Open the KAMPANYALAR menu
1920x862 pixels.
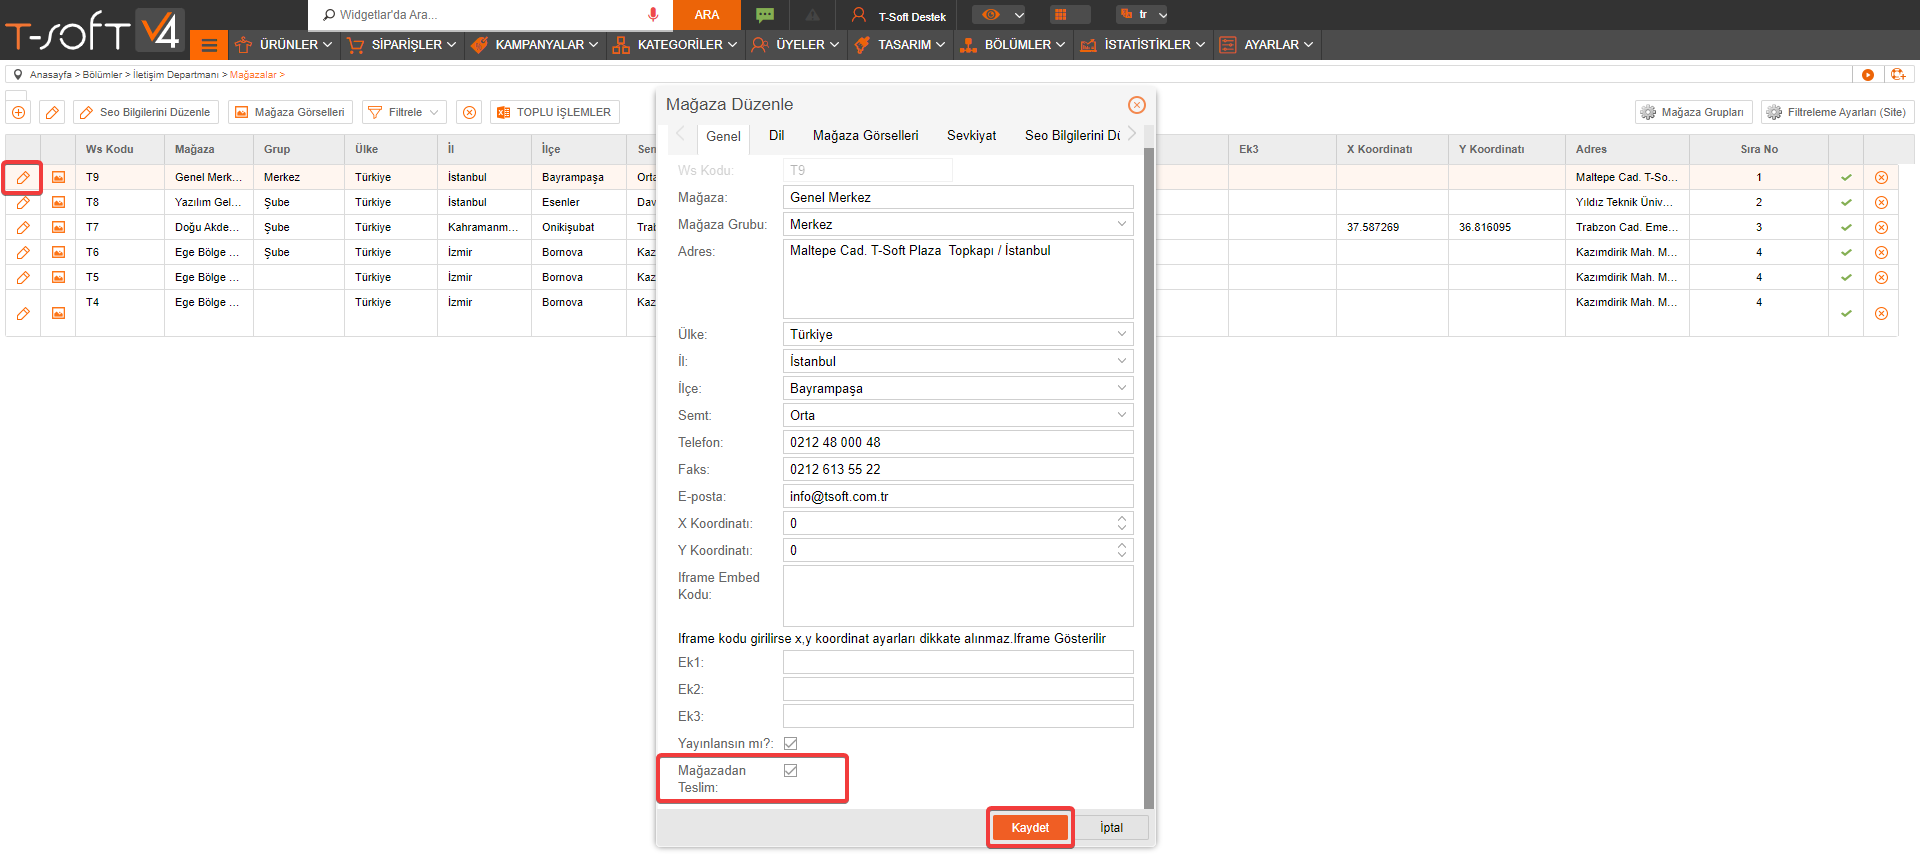click(534, 45)
